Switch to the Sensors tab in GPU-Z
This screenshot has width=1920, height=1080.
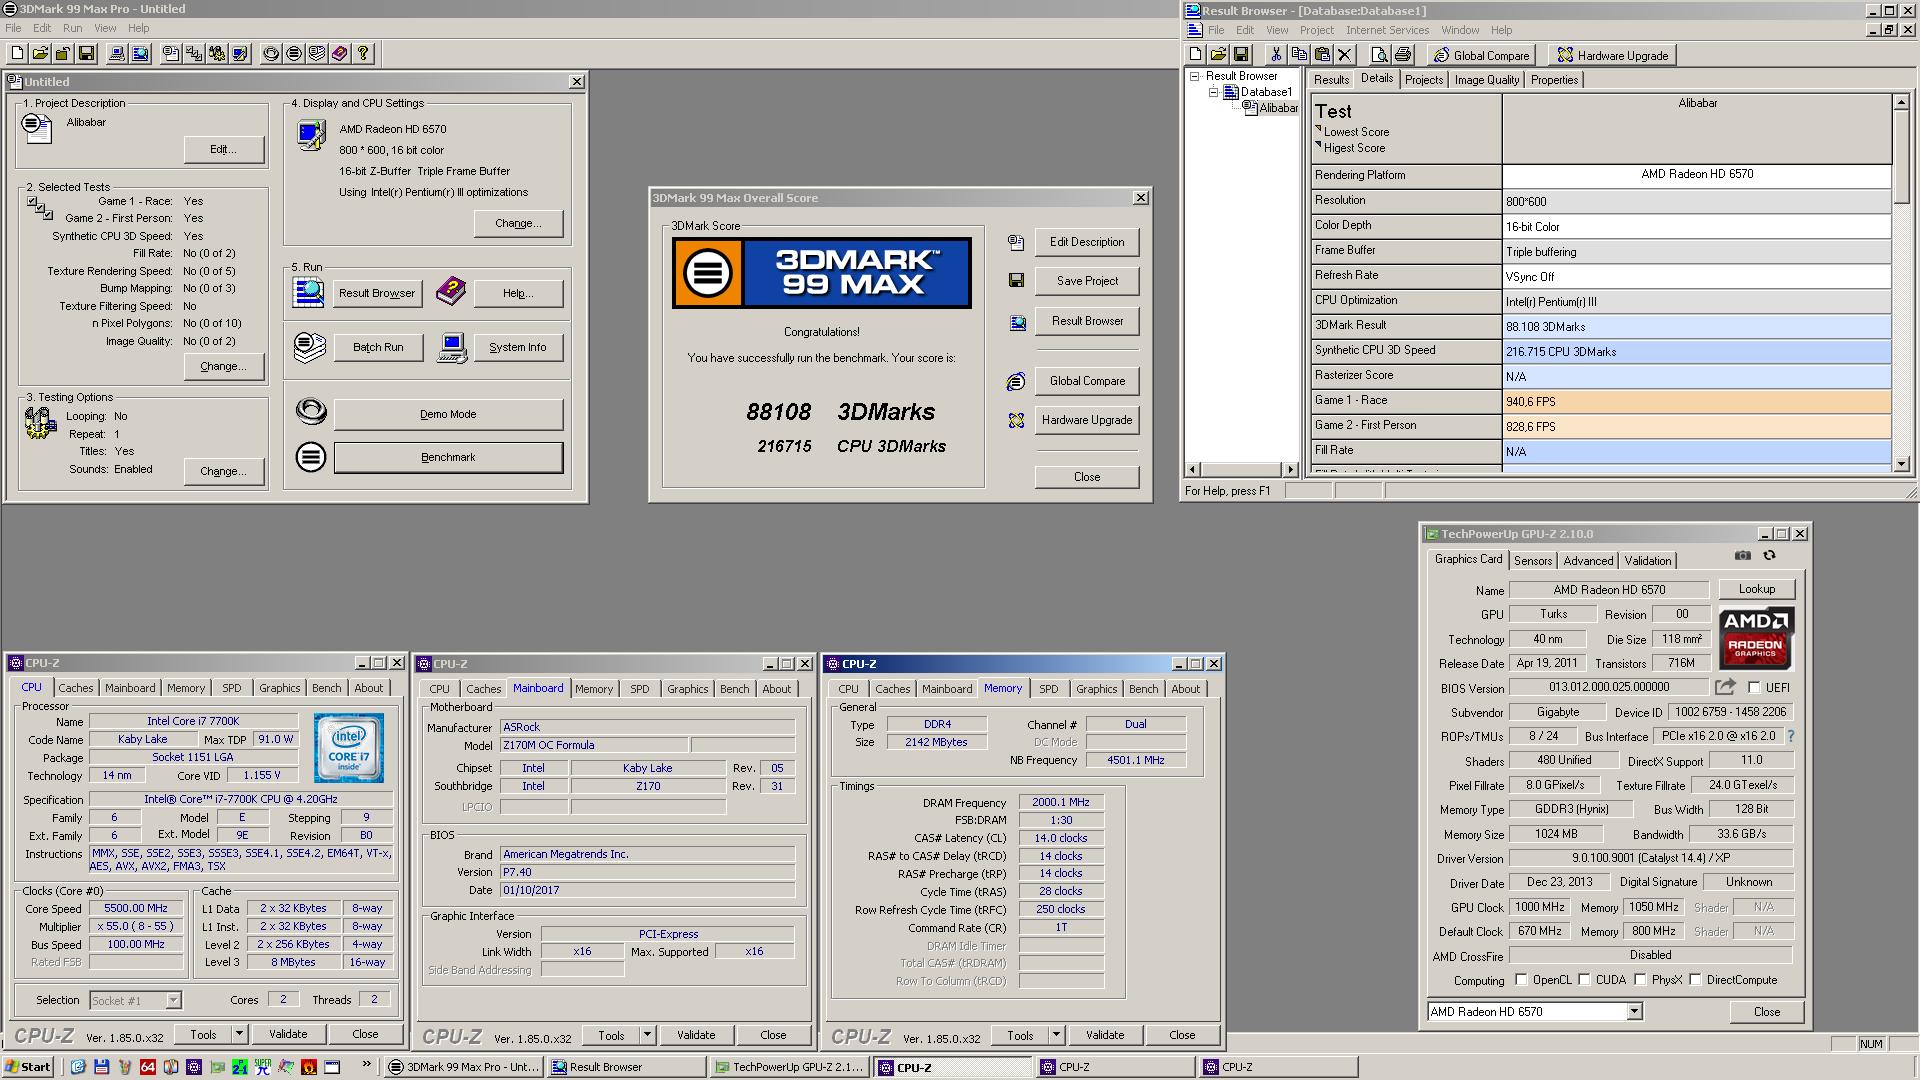[x=1532, y=561]
